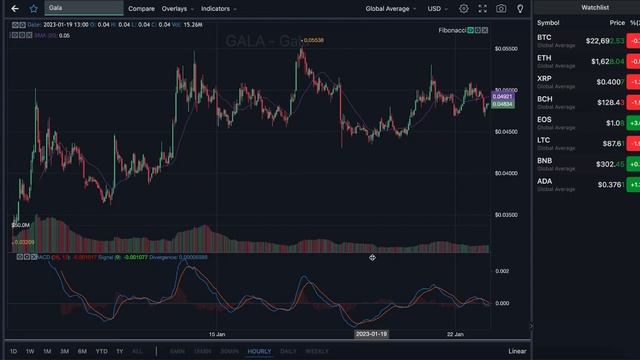The height and width of the screenshot is (360, 640).
Task: Select LTC in the watchlist
Action: [588, 144]
